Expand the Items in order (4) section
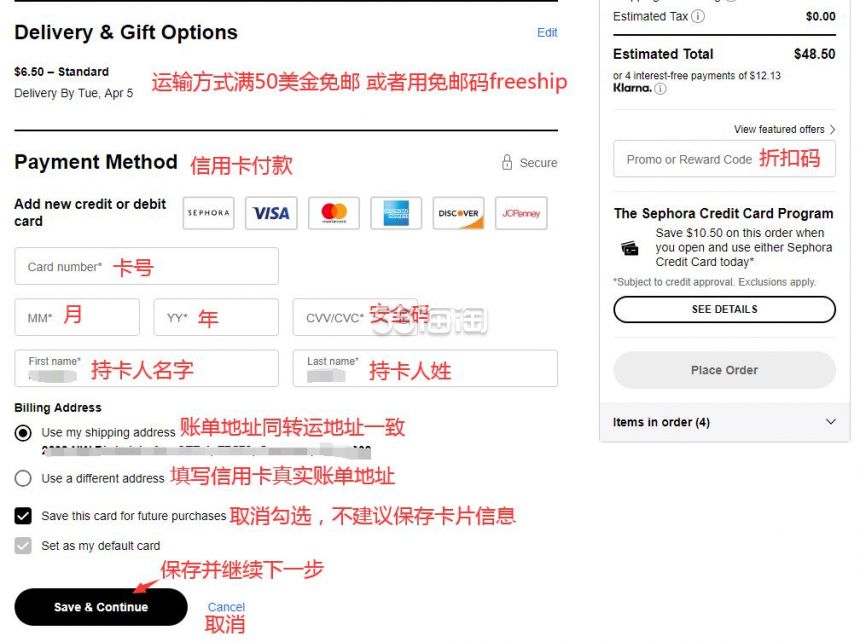This screenshot has height=642, width=860. point(725,422)
